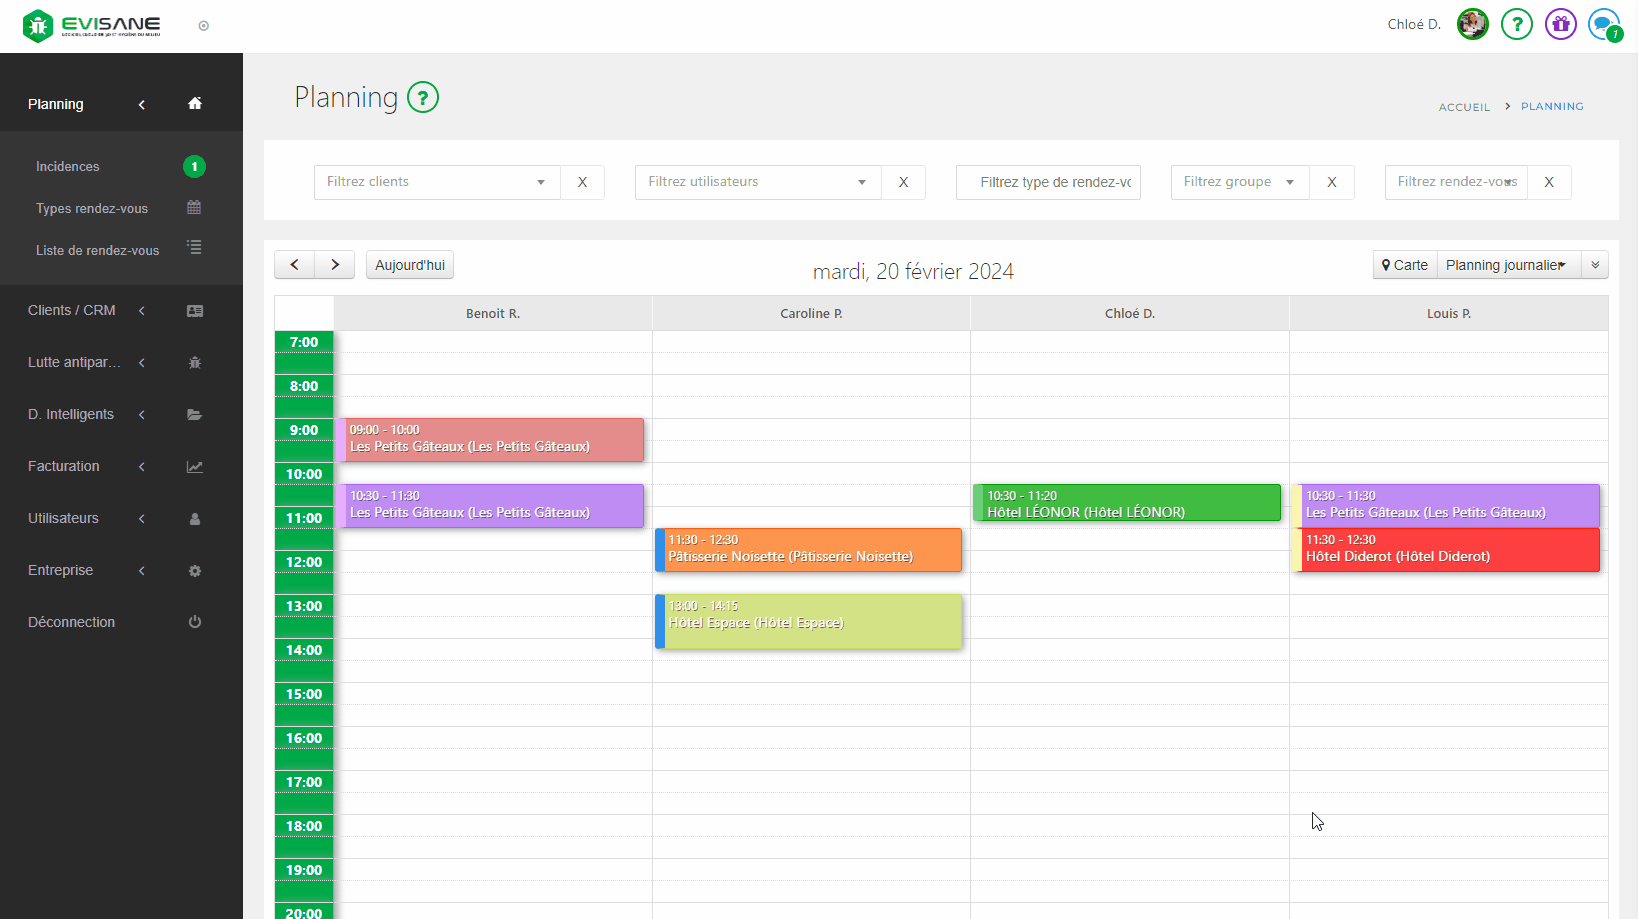The height and width of the screenshot is (919, 1638).
Task: Click the help icon beside the Planning title
Action: 423,98
